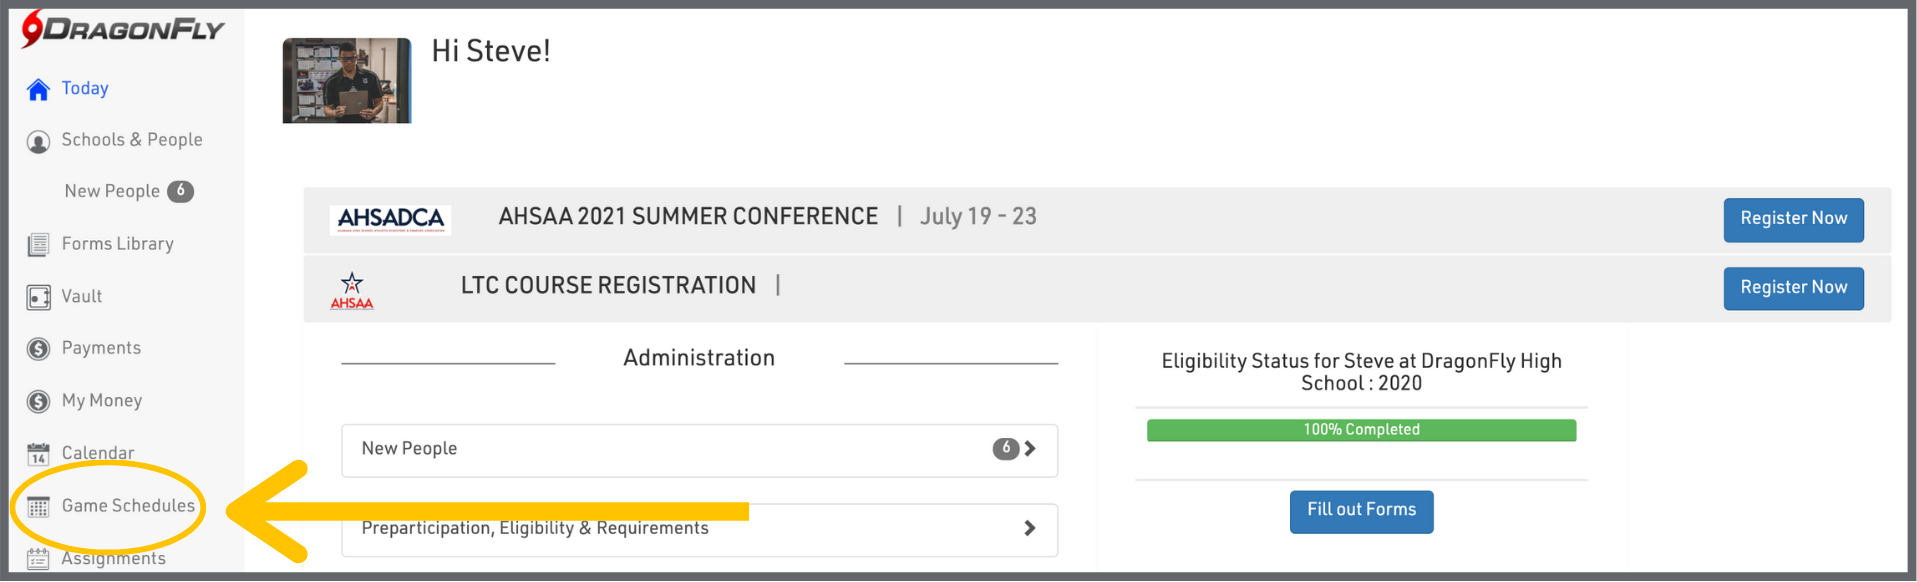Screen dimensions: 1917x582
Task: Click the Today home icon
Action: 38,90
